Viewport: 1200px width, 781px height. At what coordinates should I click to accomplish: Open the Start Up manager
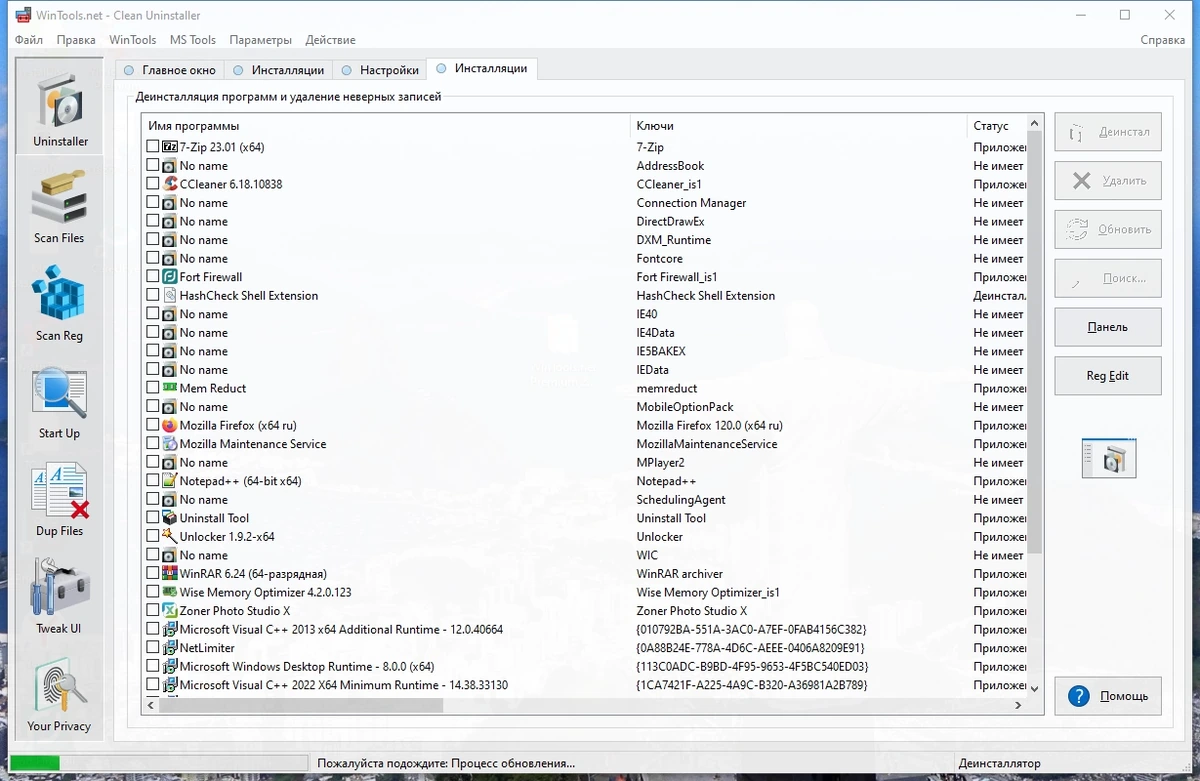60,402
